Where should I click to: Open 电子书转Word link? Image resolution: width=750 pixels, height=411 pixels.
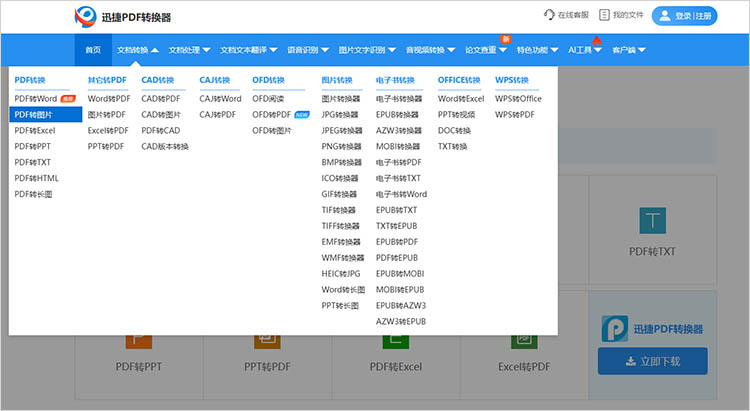pos(401,194)
